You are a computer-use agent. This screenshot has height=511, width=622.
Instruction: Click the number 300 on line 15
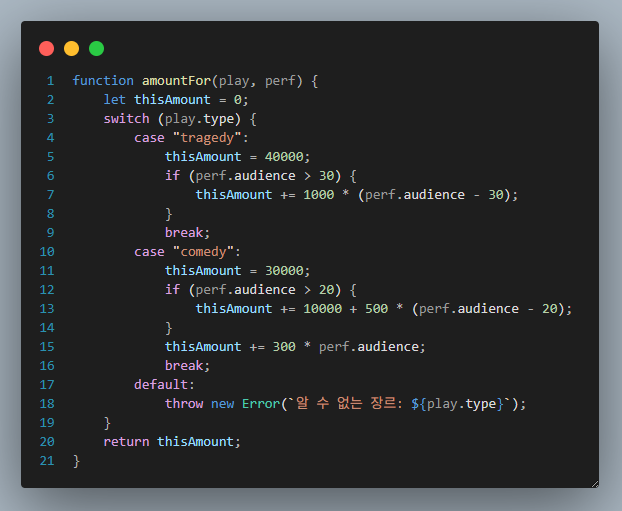coord(284,347)
